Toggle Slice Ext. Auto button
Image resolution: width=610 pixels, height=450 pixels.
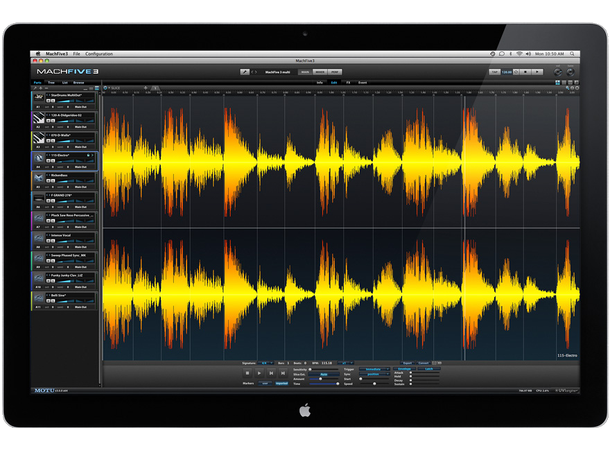click(x=324, y=374)
